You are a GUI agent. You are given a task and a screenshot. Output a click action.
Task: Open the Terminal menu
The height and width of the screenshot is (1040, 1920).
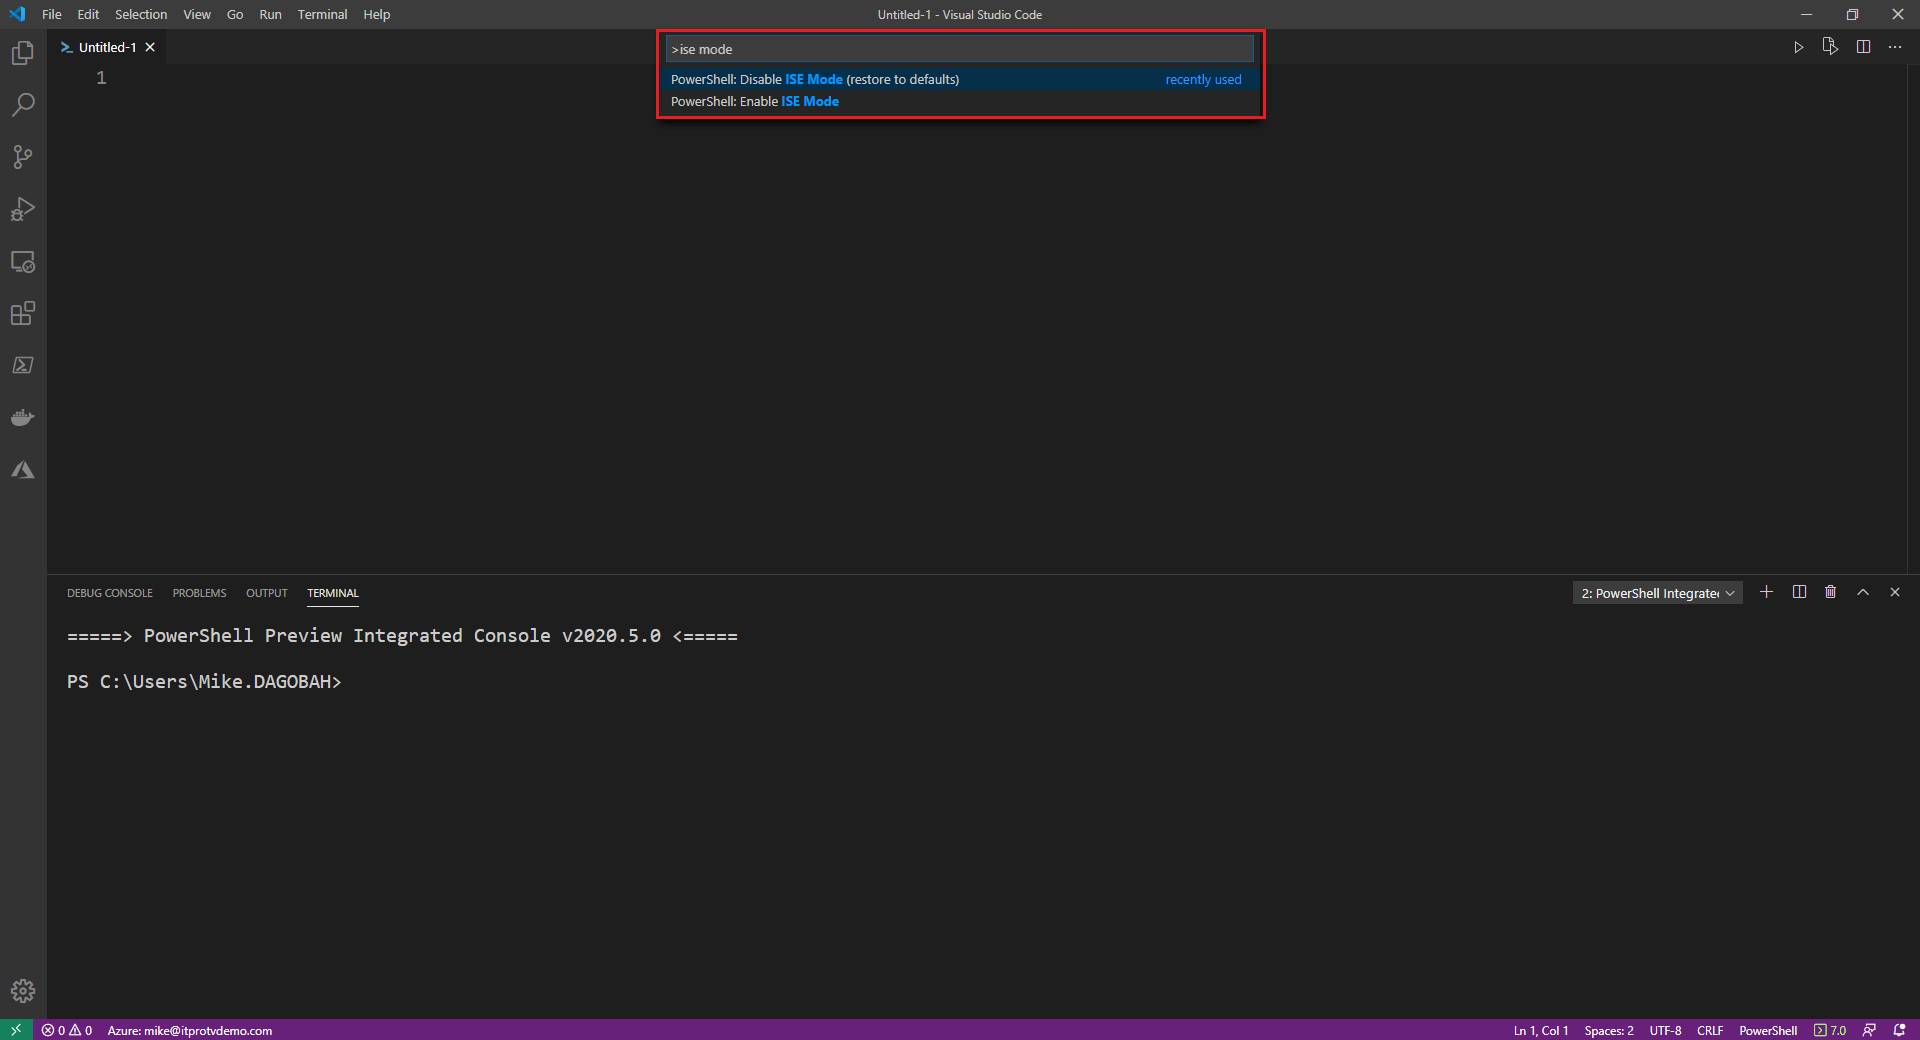[x=322, y=14]
